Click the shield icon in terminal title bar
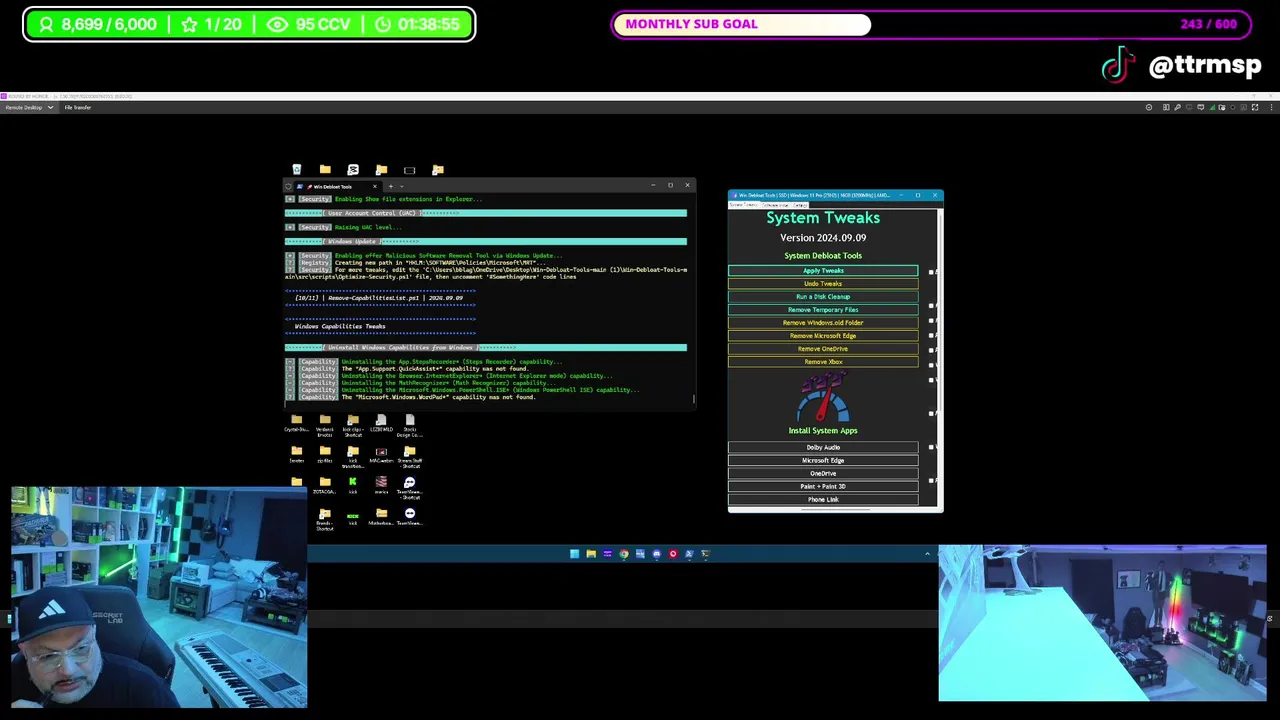The image size is (1280, 720). pyautogui.click(x=289, y=186)
